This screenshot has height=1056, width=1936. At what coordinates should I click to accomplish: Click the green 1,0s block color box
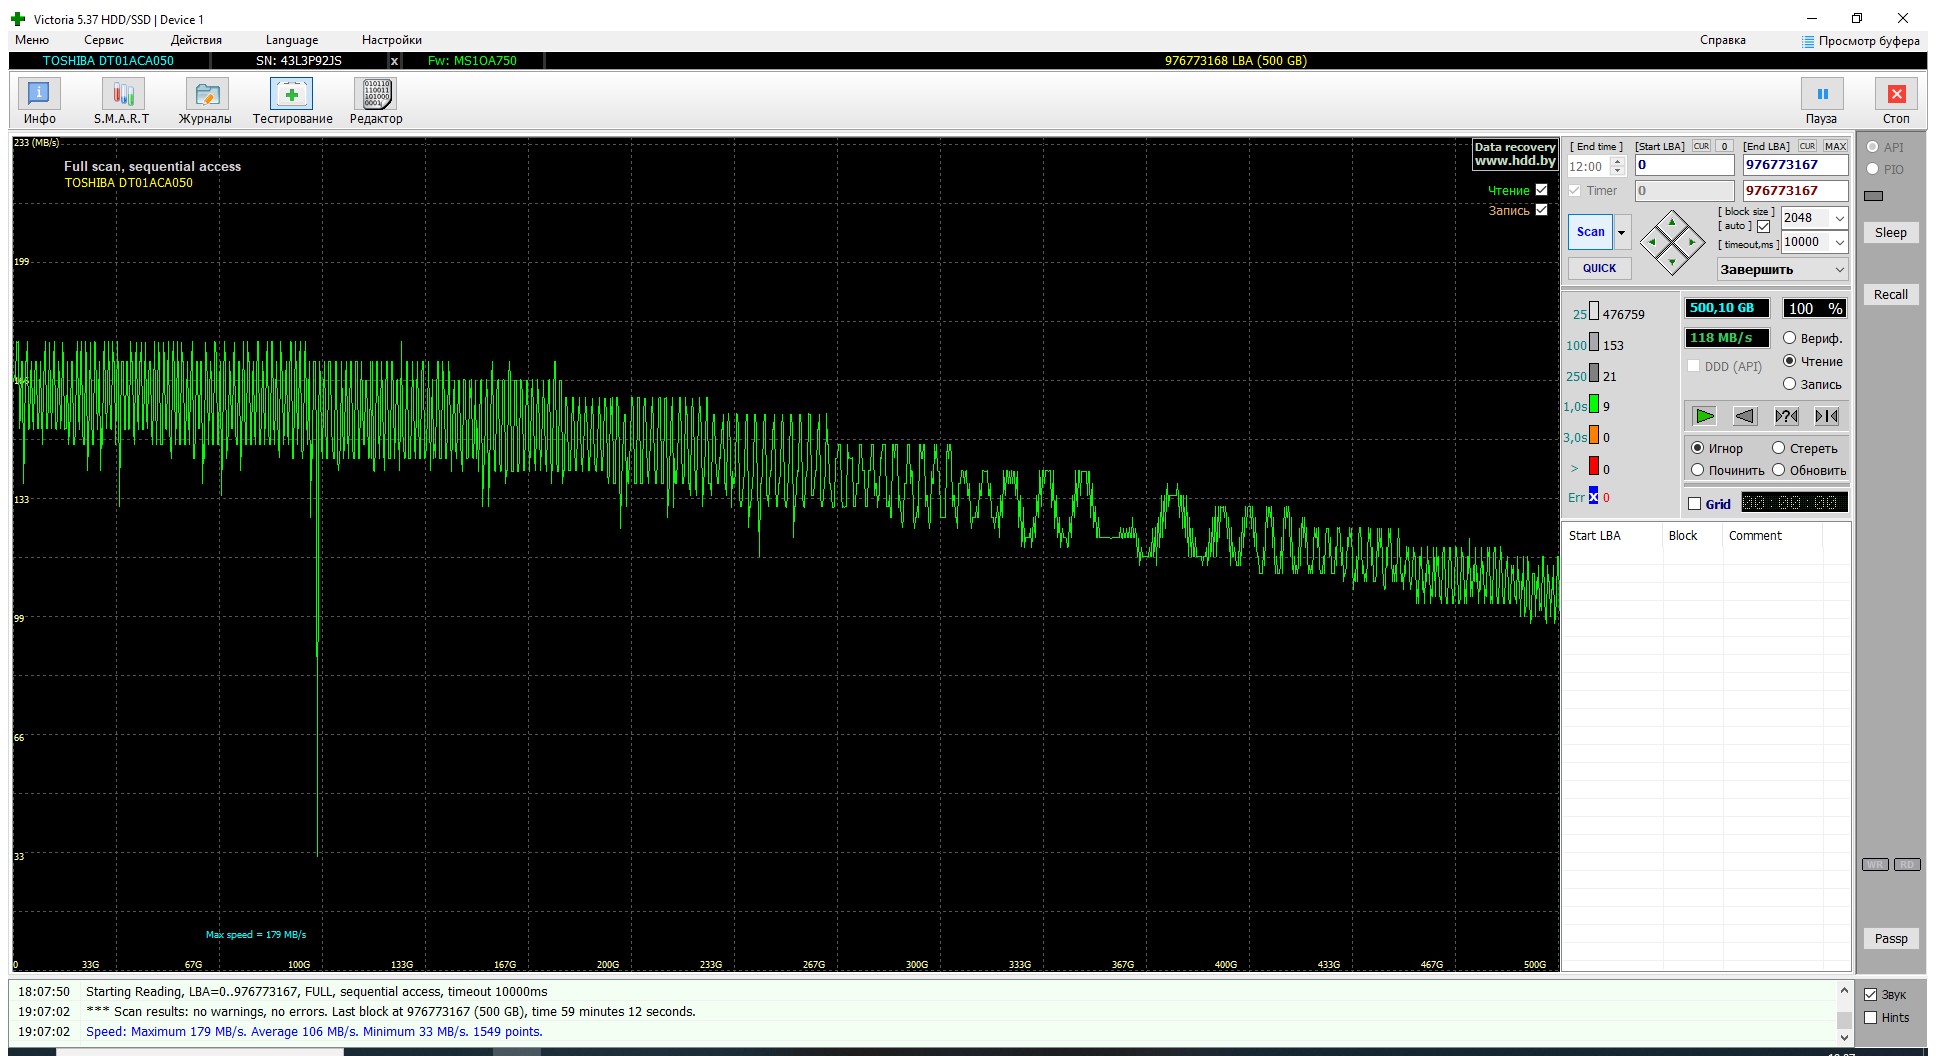coord(1594,405)
